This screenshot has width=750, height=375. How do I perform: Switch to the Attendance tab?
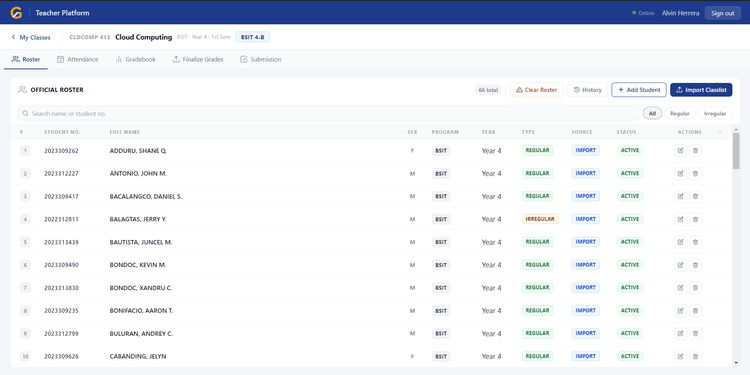(x=77, y=59)
